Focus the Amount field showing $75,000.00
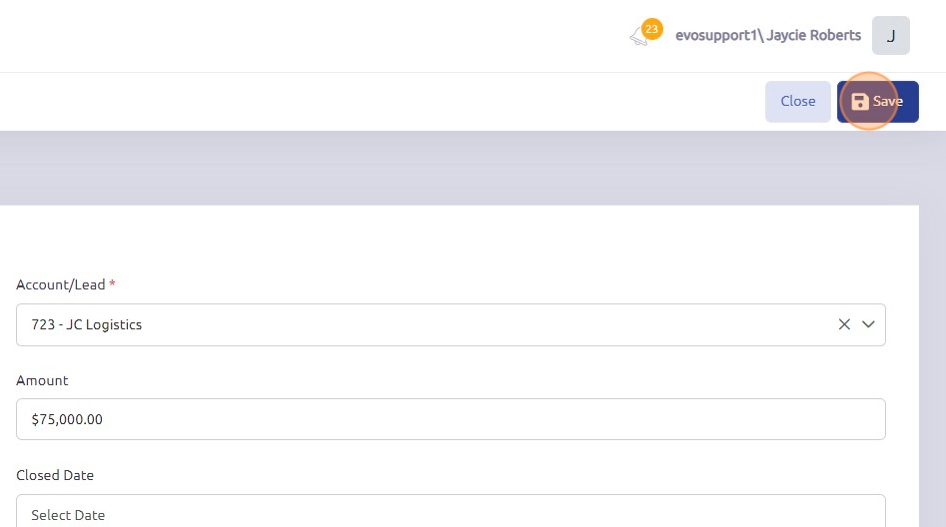Screen dimensions: 946x527 click(x=450, y=419)
